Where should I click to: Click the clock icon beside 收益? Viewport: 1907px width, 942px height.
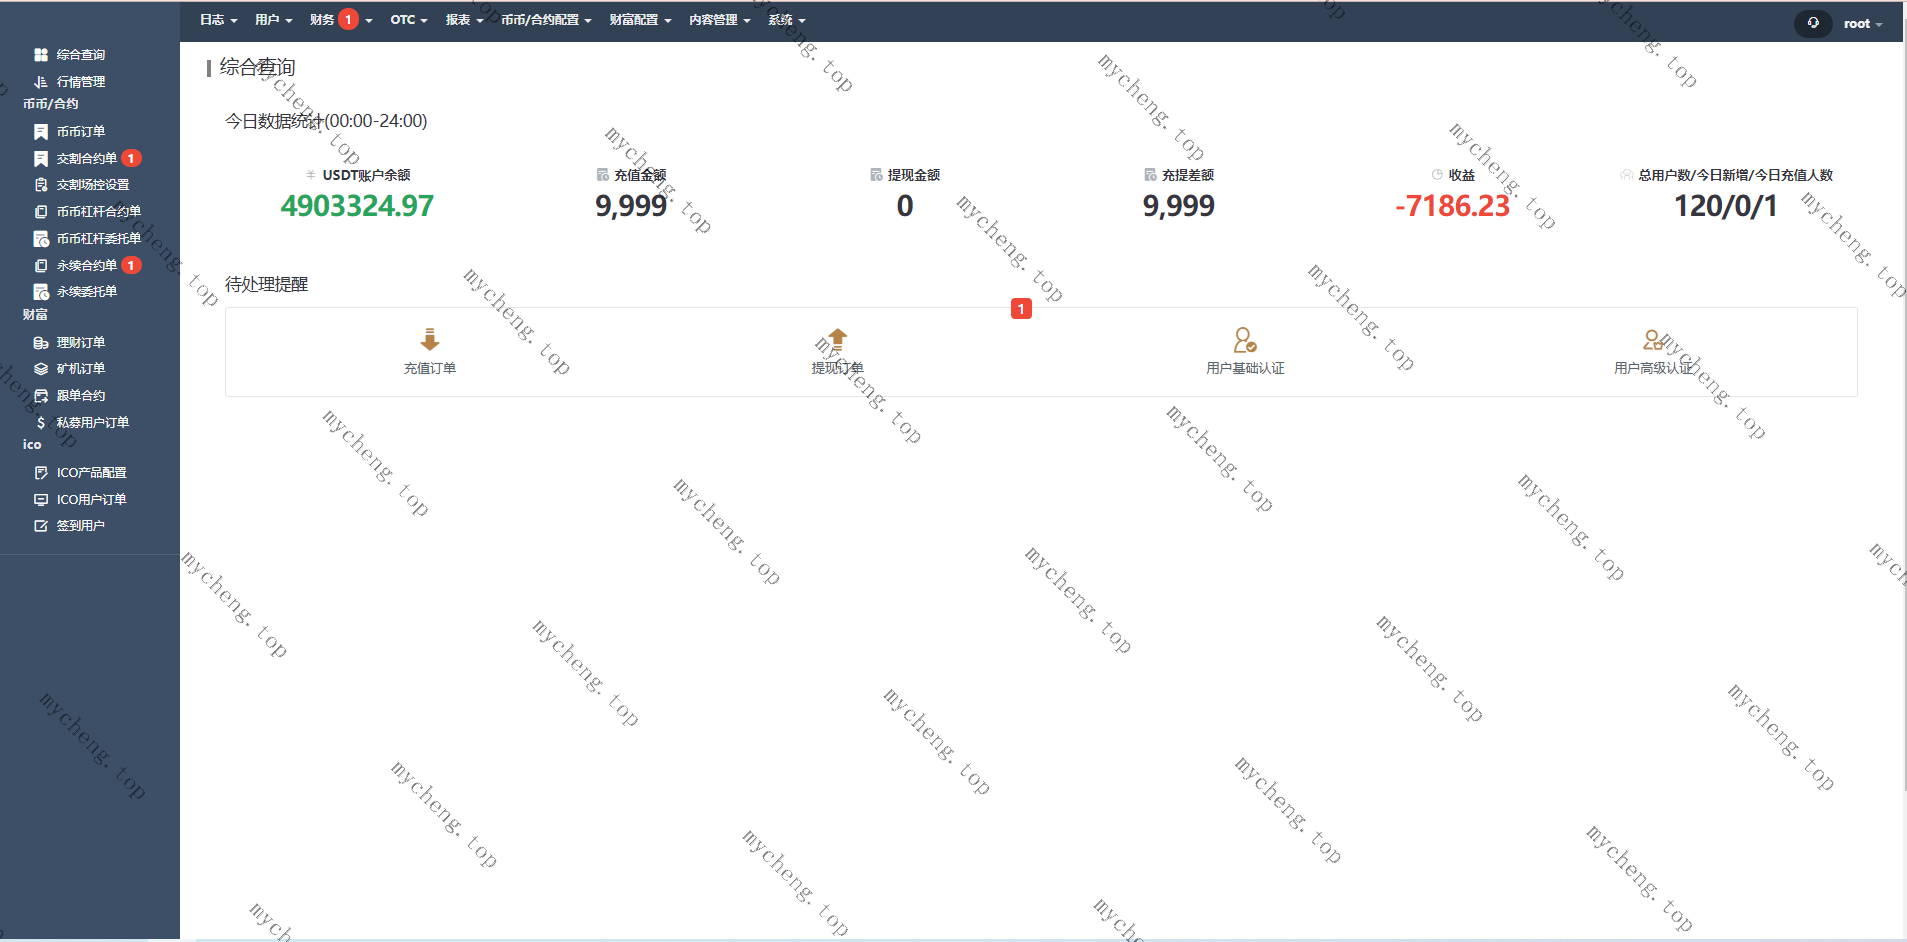(x=1437, y=175)
